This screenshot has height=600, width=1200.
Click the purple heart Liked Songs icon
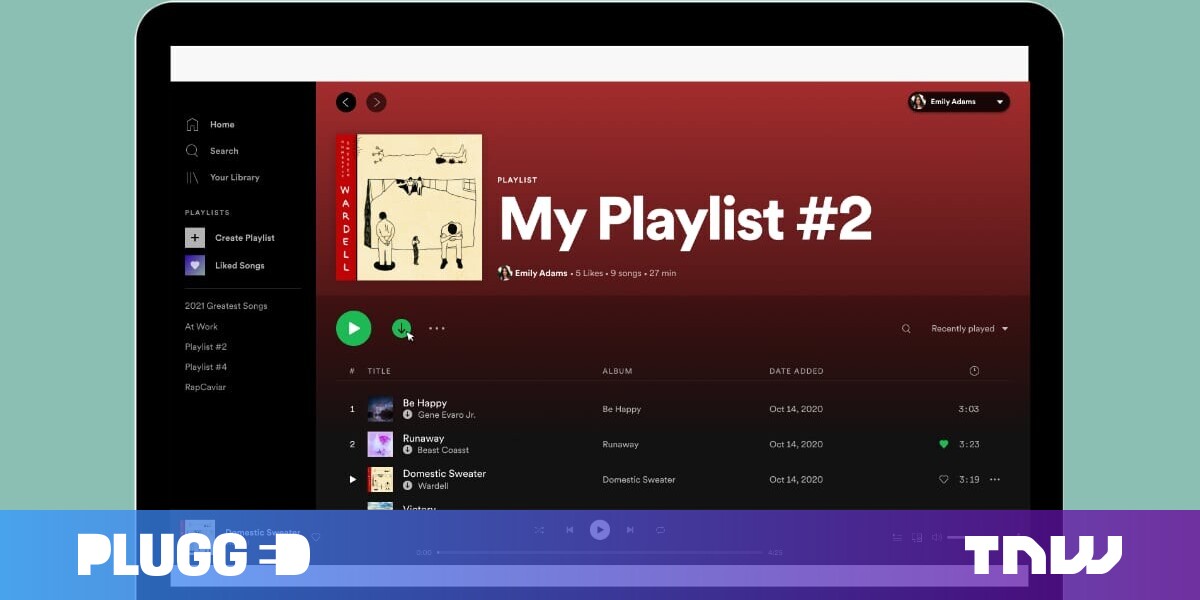click(x=195, y=265)
